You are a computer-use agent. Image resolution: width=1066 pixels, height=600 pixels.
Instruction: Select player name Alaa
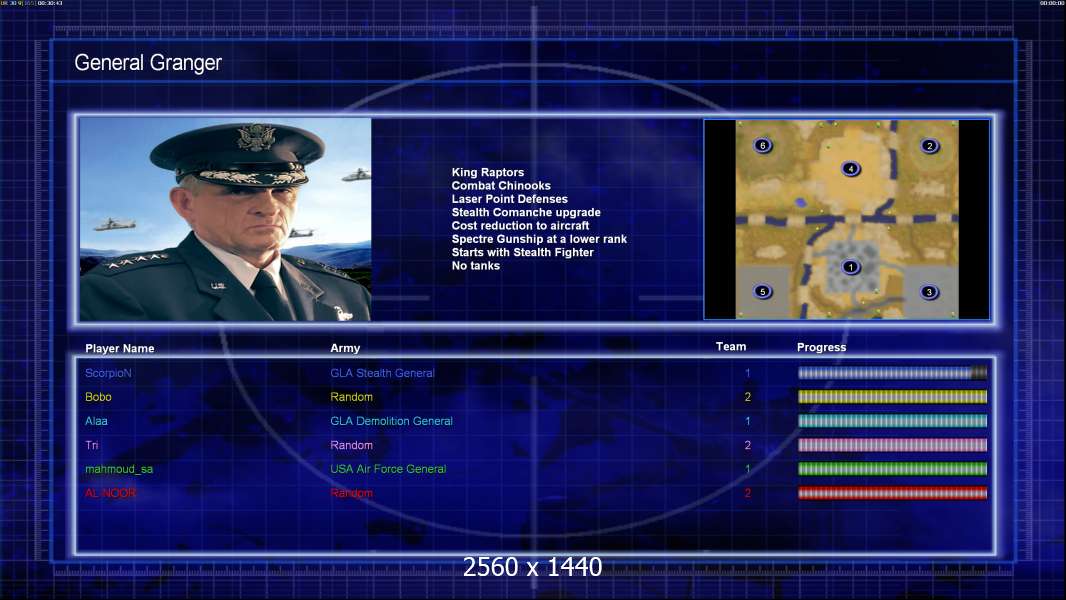(x=96, y=421)
